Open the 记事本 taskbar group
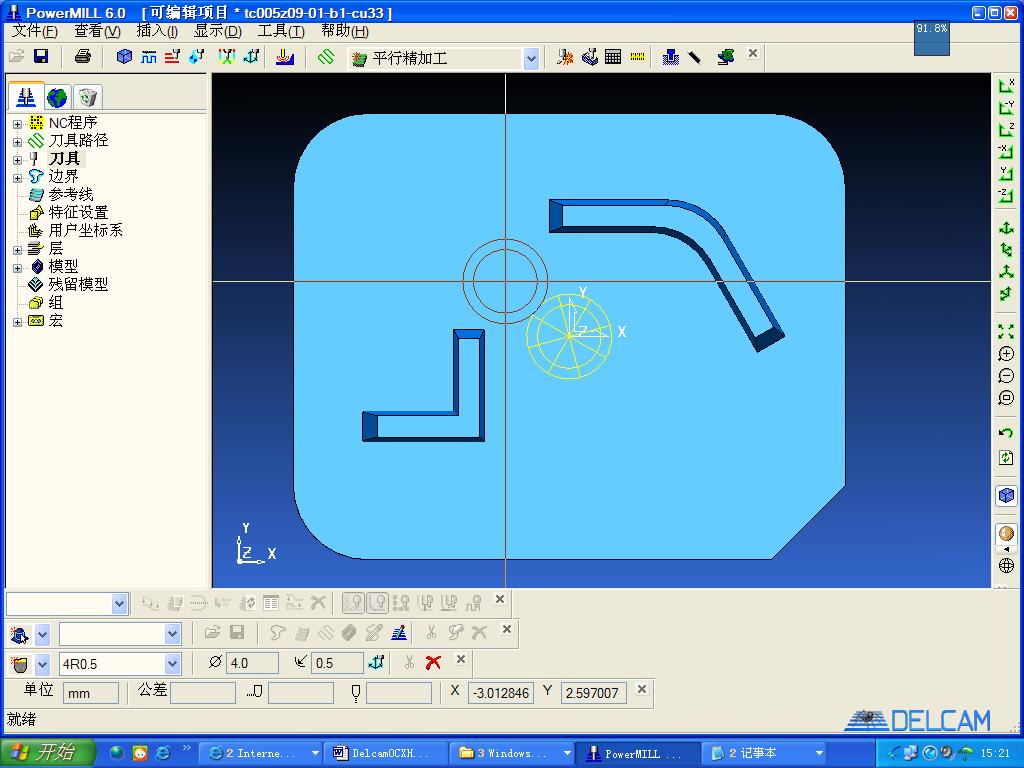 (x=765, y=753)
